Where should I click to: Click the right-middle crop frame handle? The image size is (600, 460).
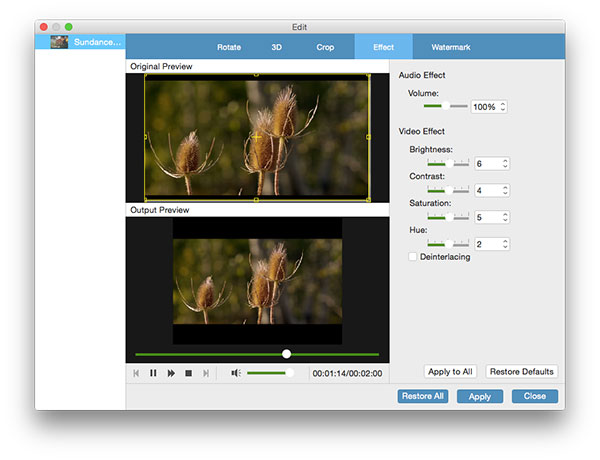tap(368, 137)
